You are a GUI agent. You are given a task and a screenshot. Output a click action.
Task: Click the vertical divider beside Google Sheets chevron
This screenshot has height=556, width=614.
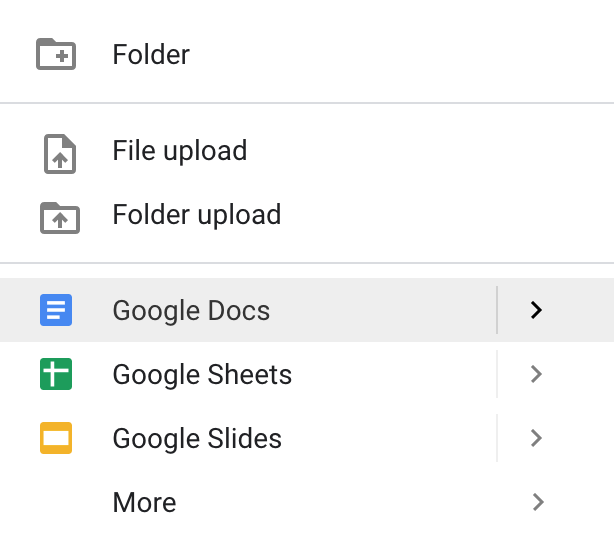497,374
